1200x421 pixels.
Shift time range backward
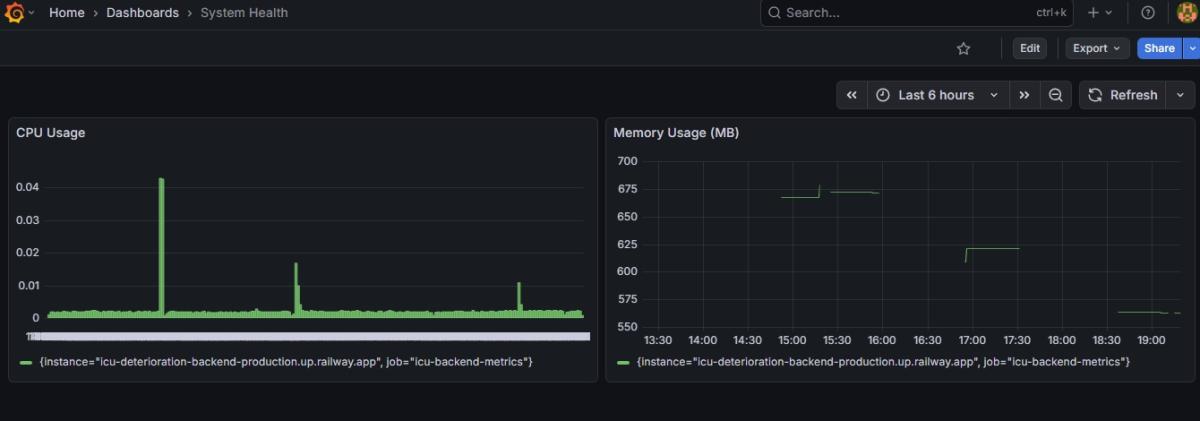click(852, 95)
